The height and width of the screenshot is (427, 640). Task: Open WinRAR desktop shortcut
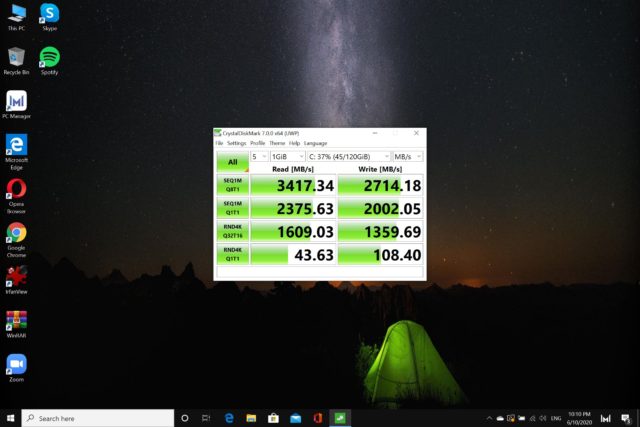coord(16,324)
